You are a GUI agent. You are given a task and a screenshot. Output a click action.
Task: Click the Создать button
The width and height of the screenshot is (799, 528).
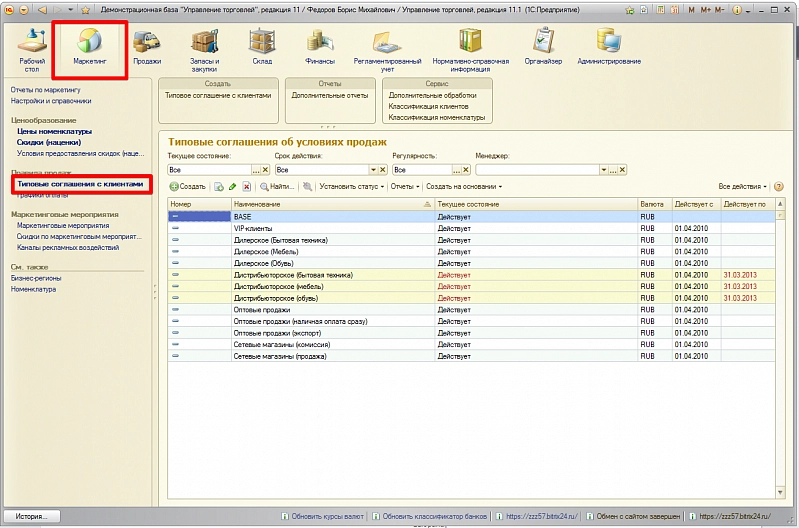coord(187,186)
